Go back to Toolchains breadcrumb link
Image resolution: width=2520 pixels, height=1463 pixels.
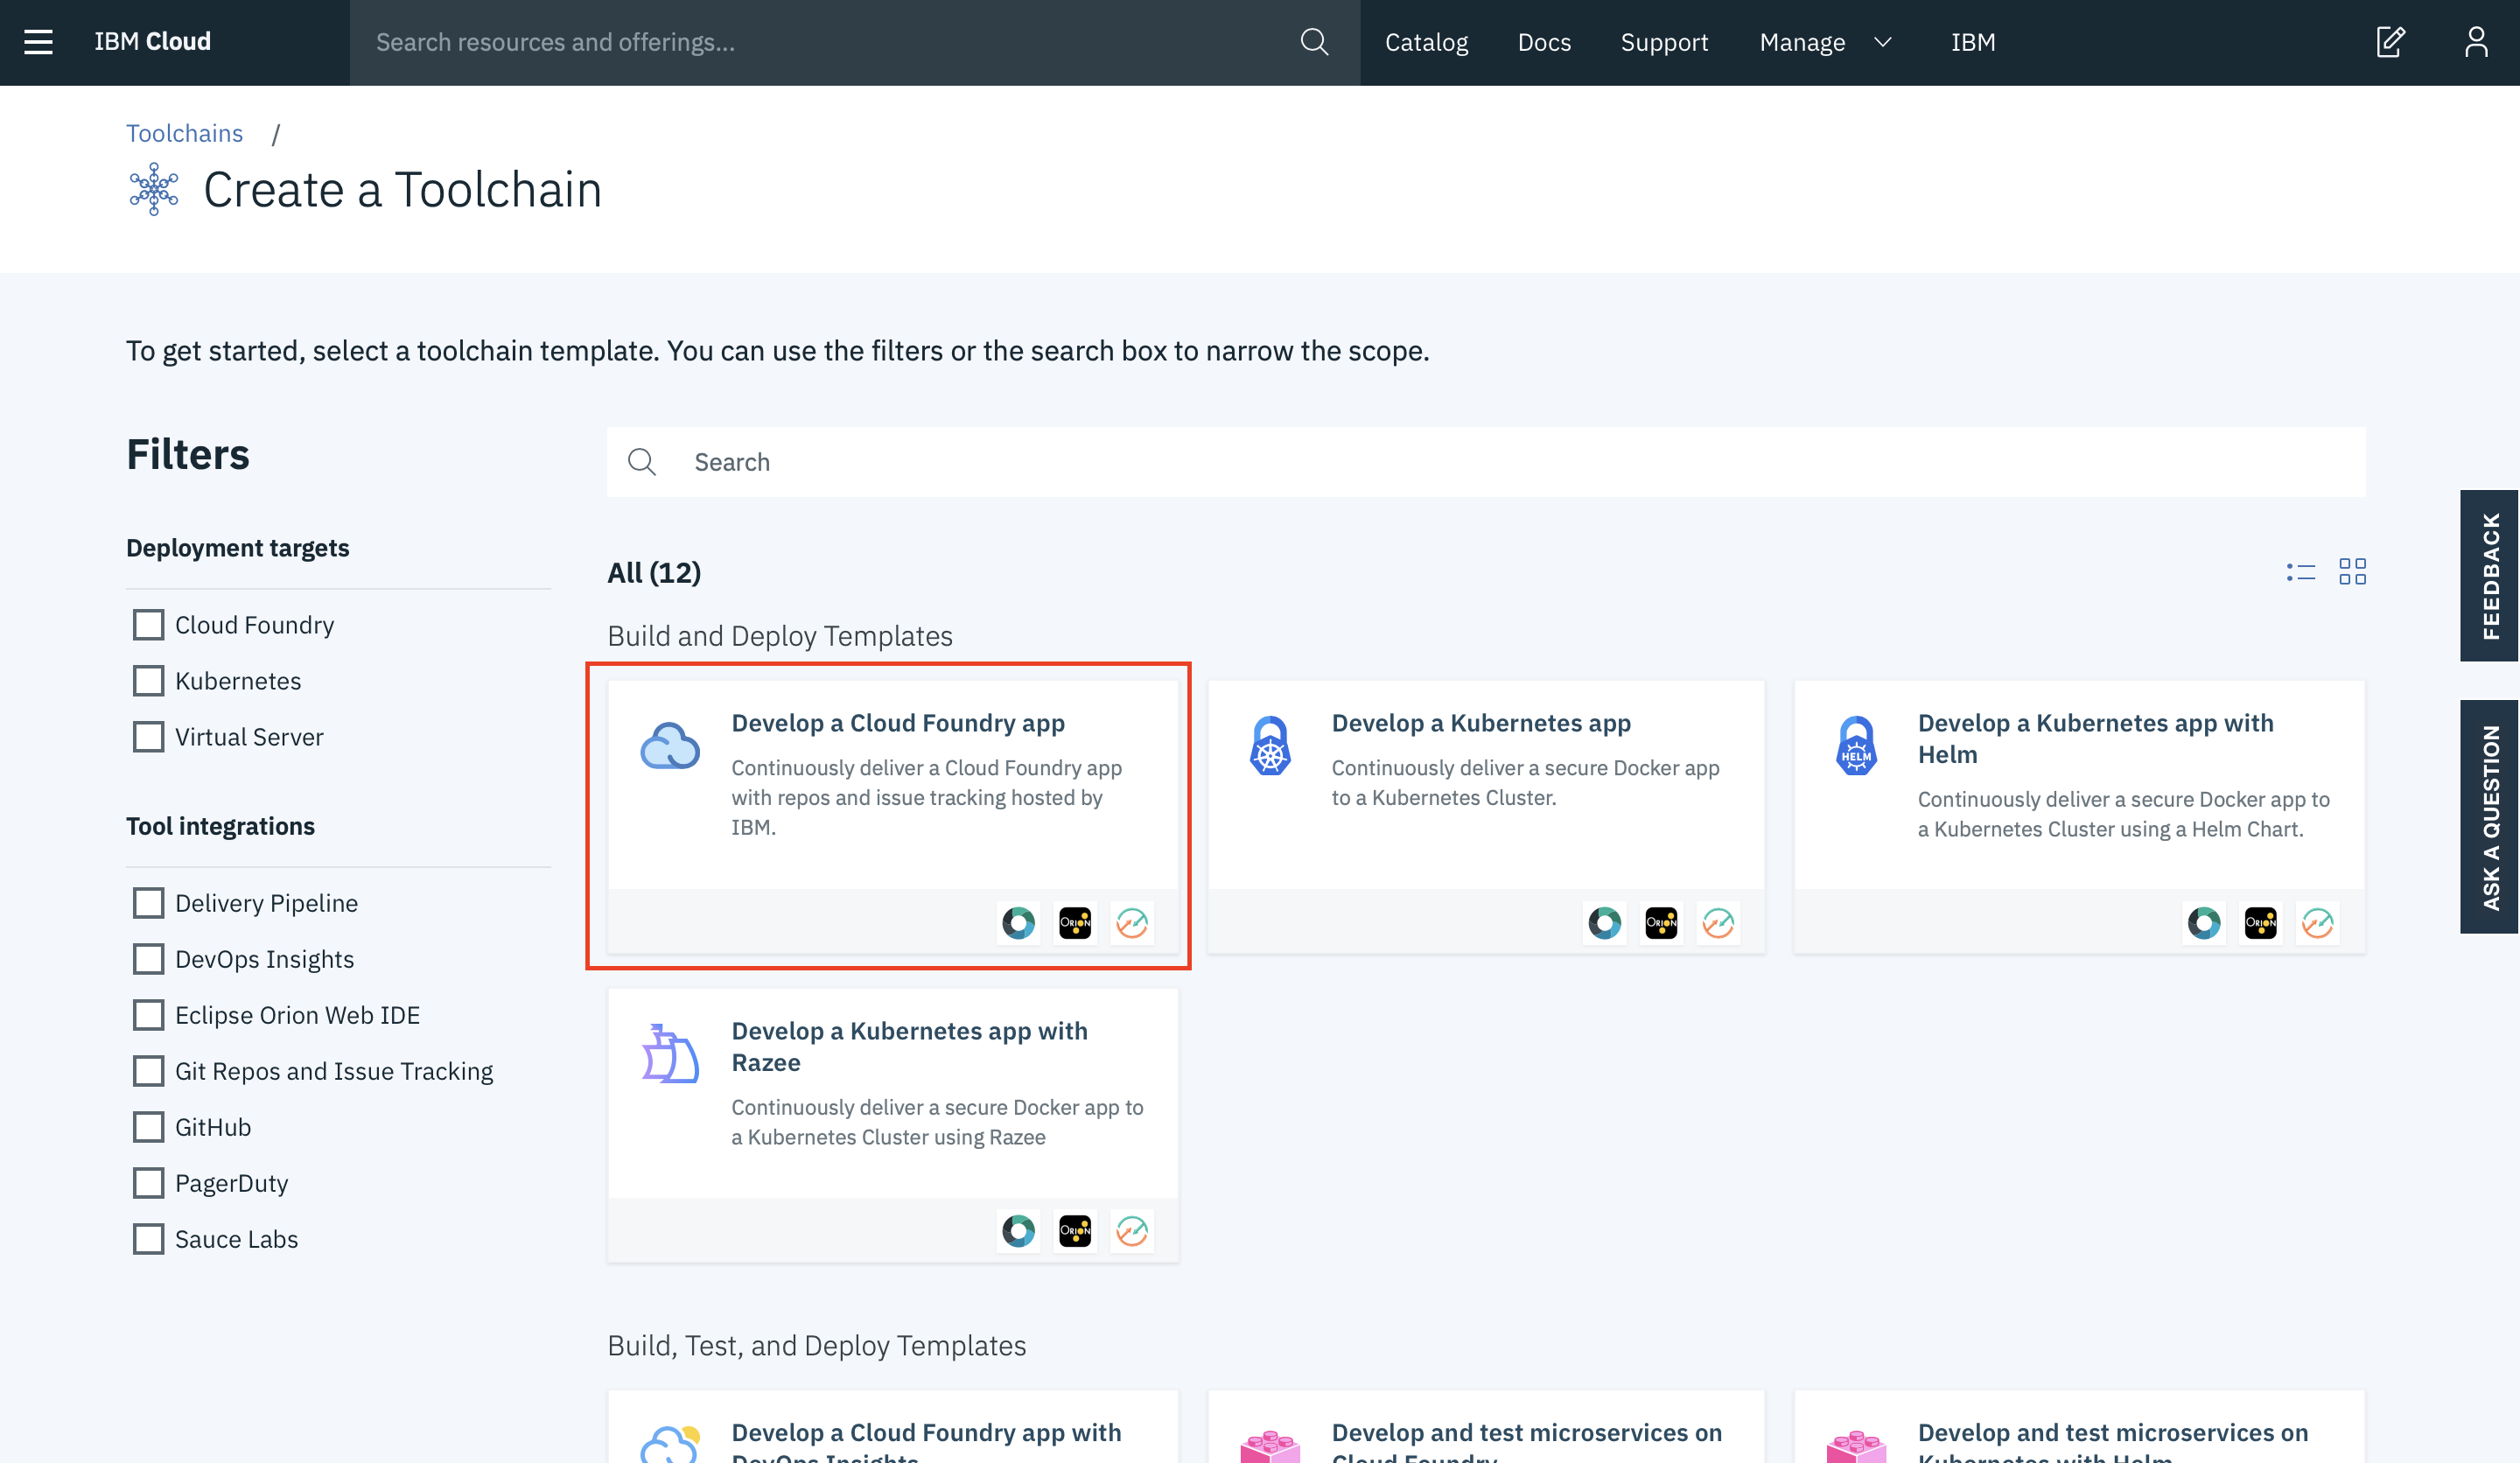pyautogui.click(x=184, y=133)
